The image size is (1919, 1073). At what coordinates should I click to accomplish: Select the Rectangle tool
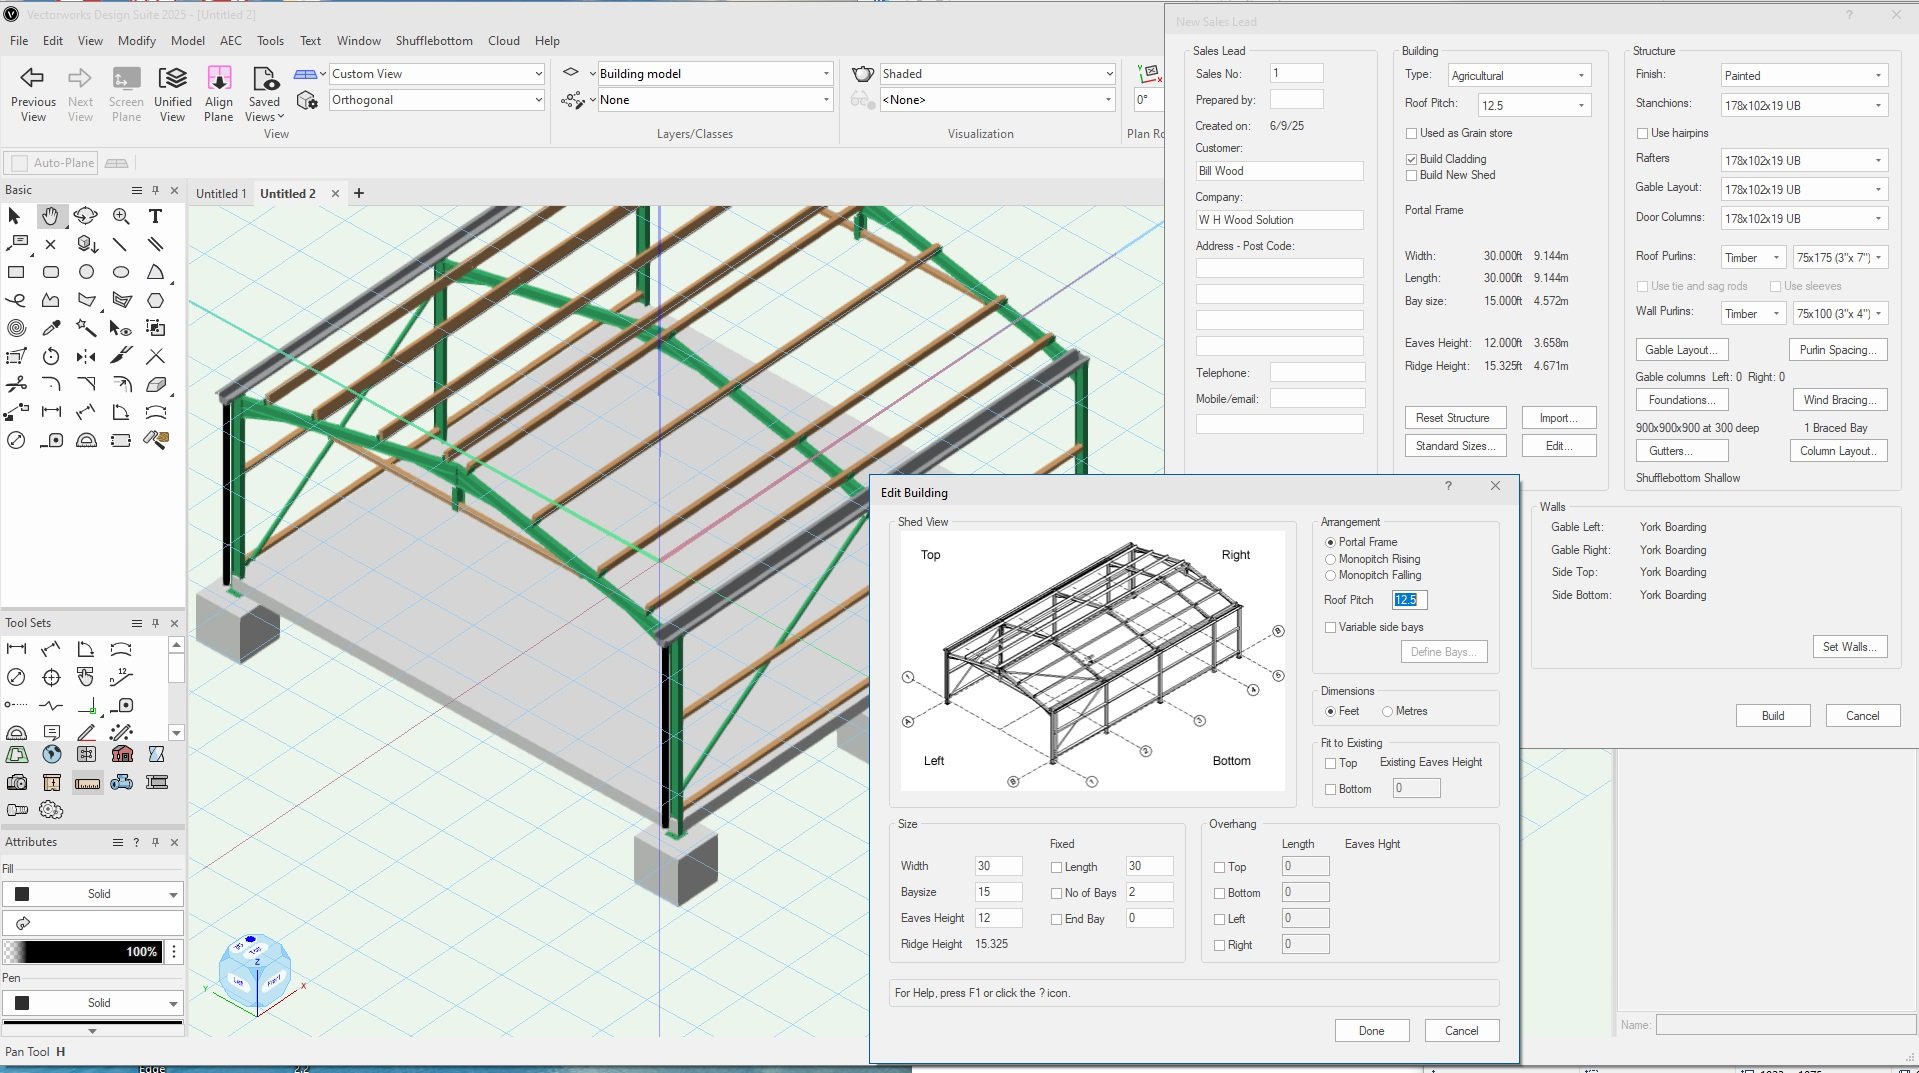16,272
